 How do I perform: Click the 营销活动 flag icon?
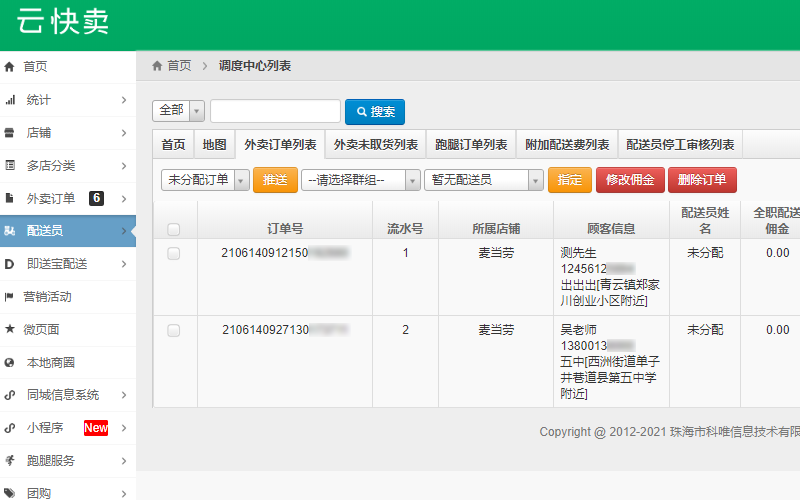[x=9, y=297]
